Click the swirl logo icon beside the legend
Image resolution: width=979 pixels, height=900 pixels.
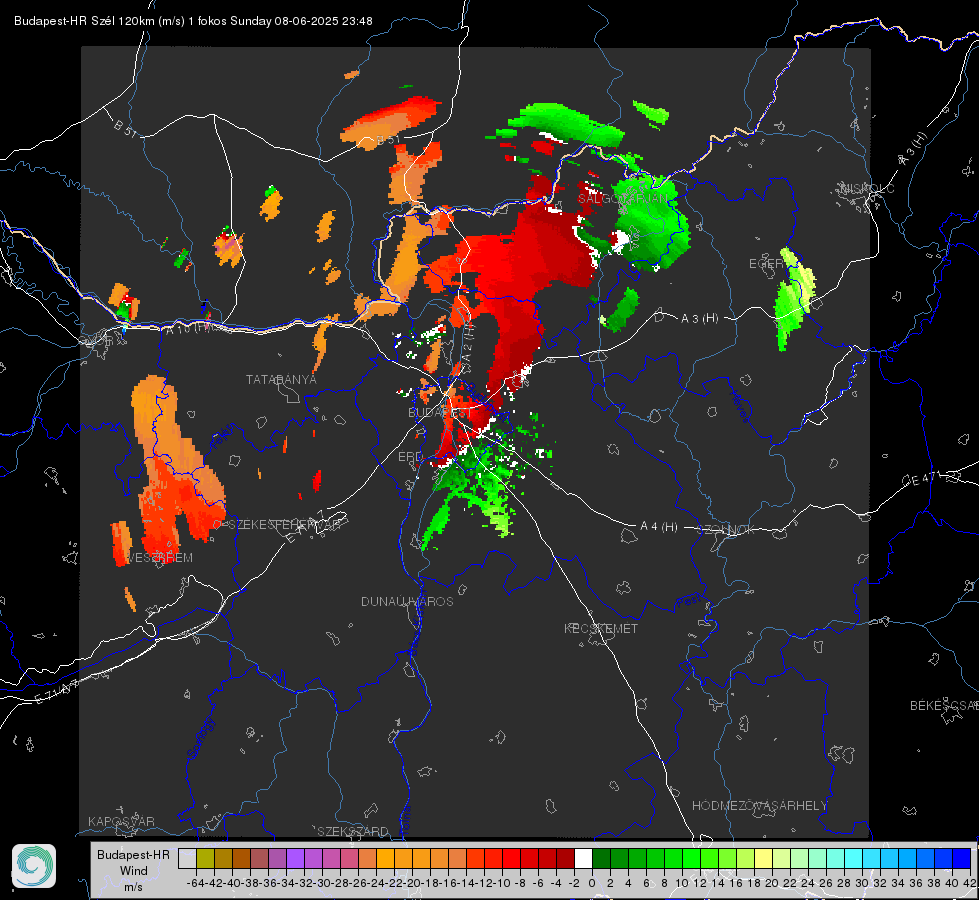click(x=34, y=866)
